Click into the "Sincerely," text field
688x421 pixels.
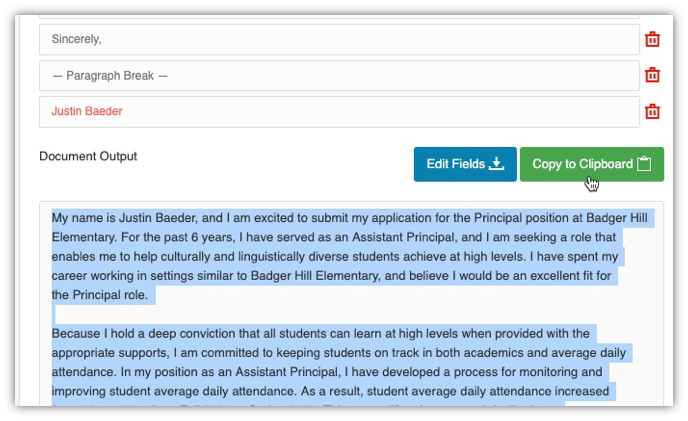pyautogui.click(x=339, y=40)
